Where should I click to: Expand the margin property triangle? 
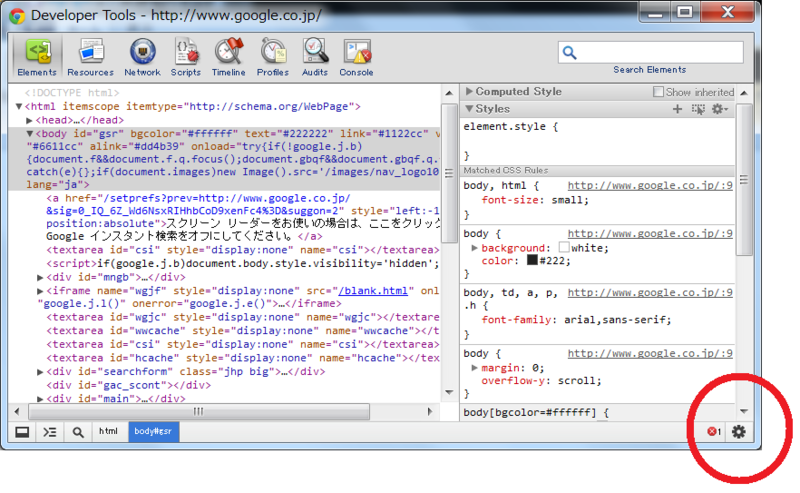tap(474, 368)
